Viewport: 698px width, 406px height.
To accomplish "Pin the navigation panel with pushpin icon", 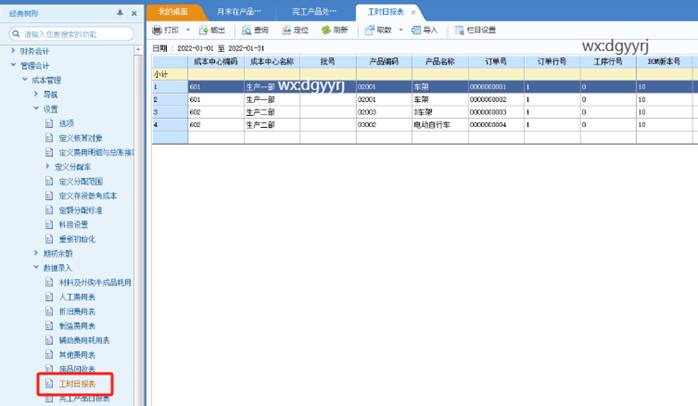I will tap(120, 13).
